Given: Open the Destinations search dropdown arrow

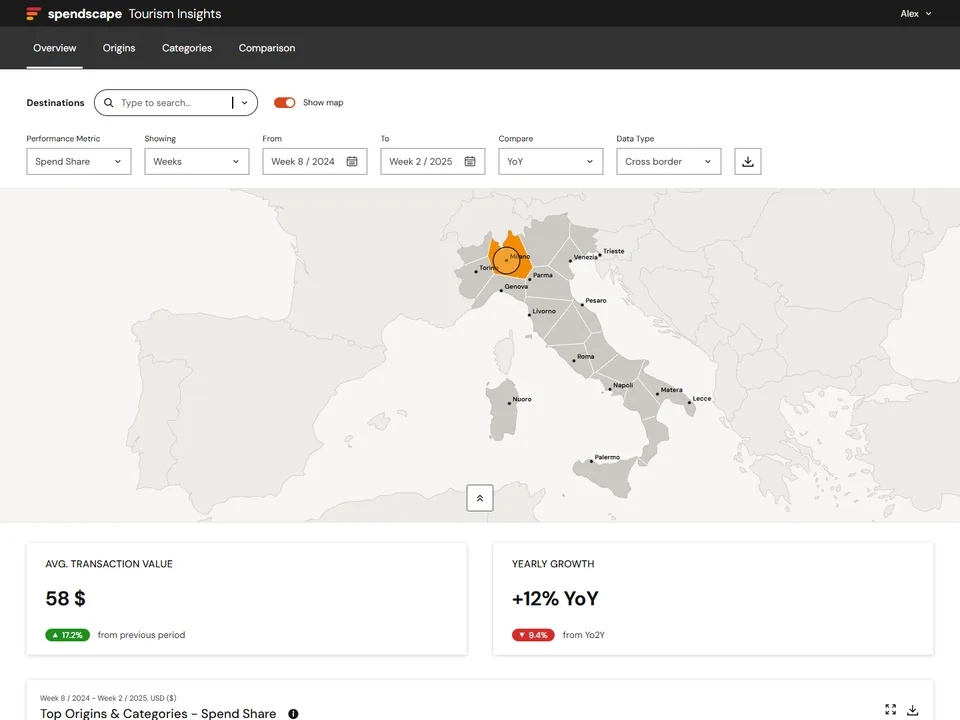Looking at the screenshot, I should [x=244, y=103].
